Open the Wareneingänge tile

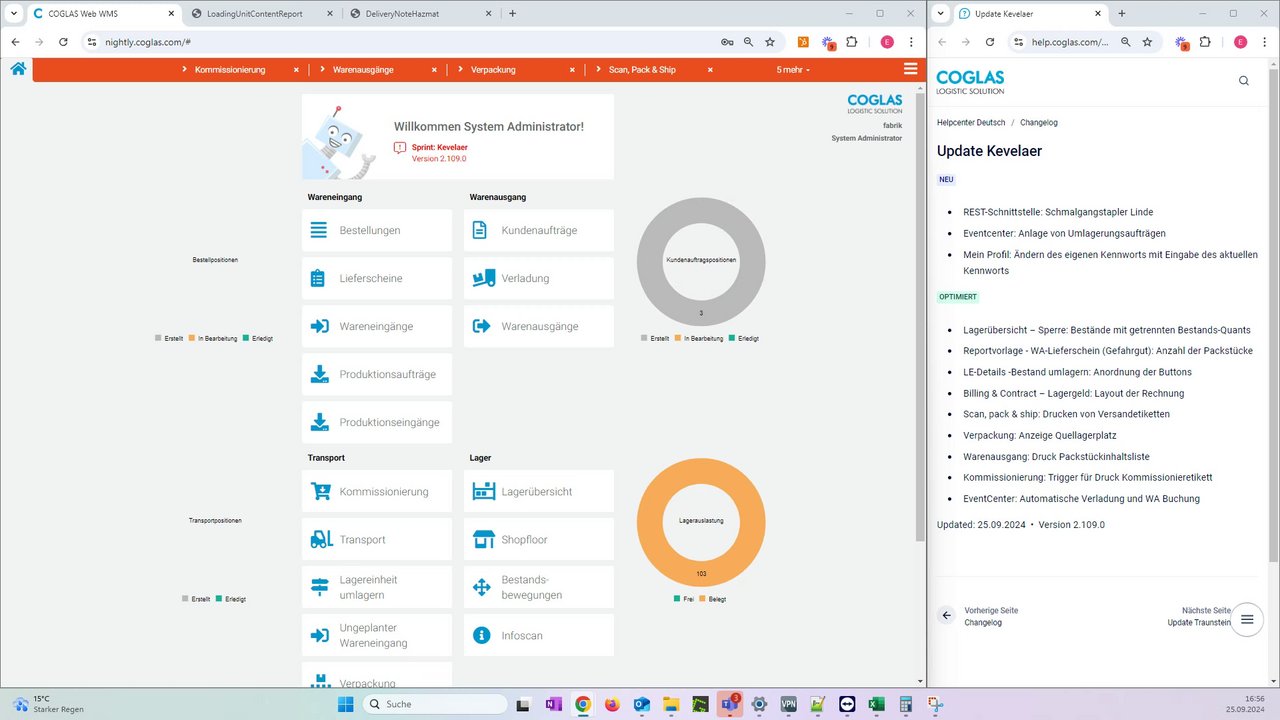pos(377,326)
